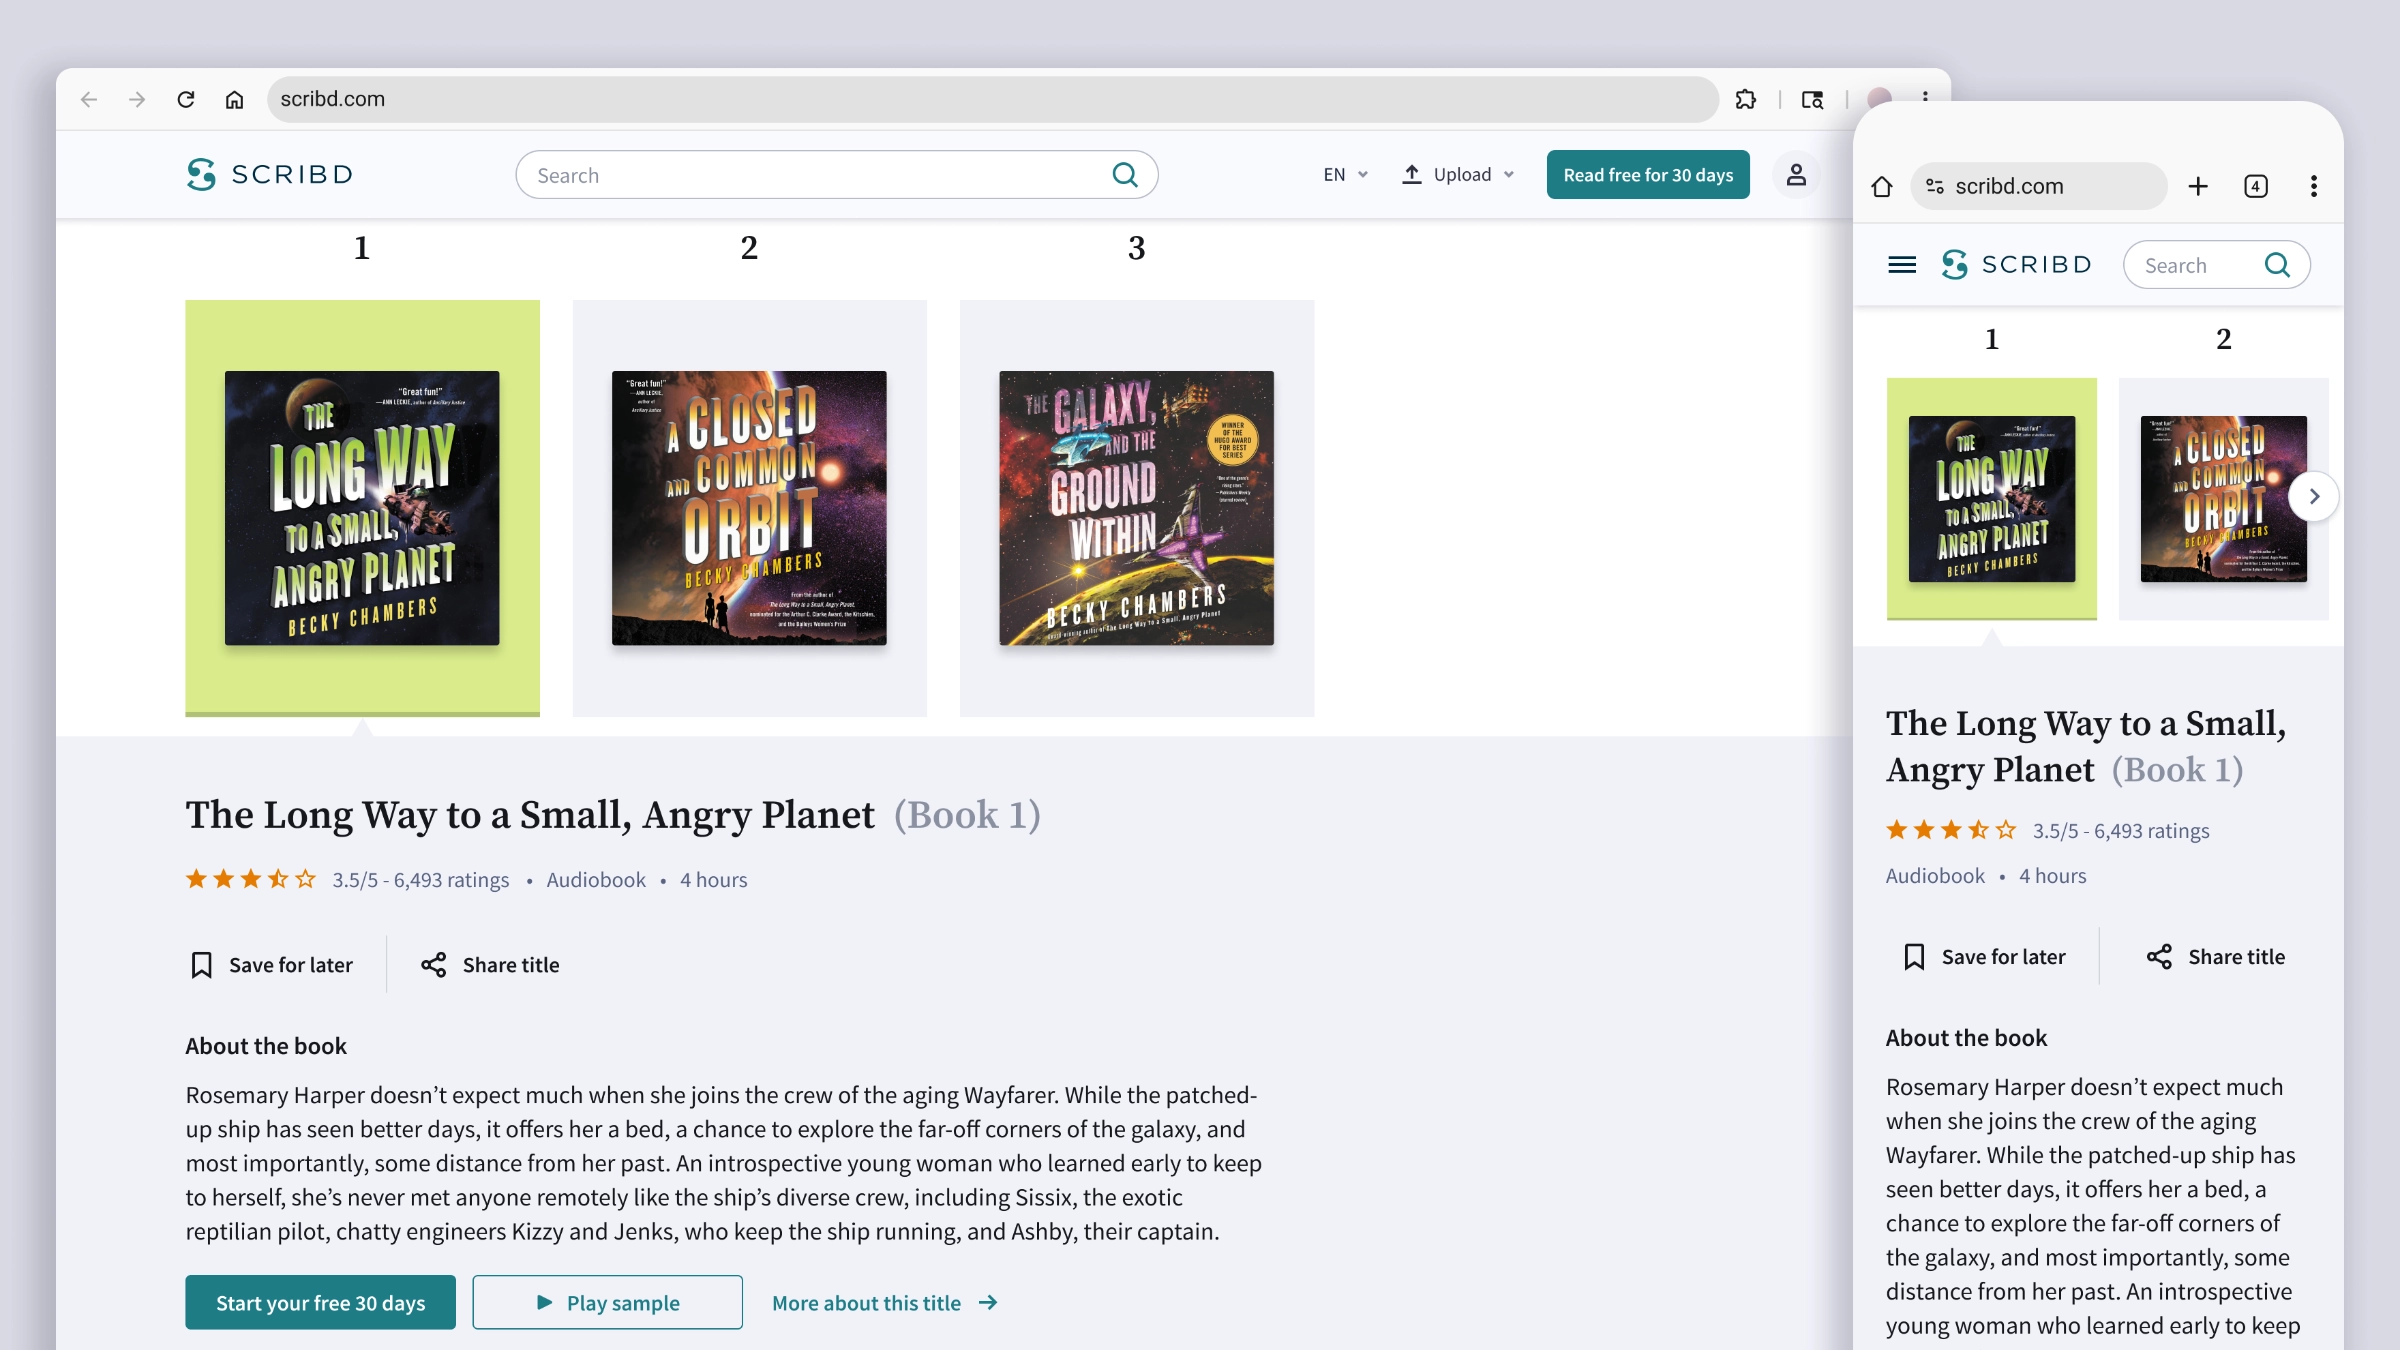Reload the page in the desktop browser
Screen dimensions: 2400x1350
tap(186, 99)
